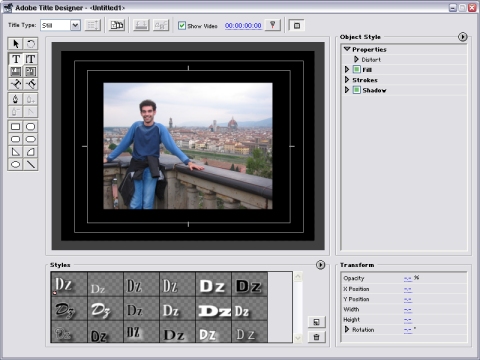480x360 pixels.
Task: Click the Browse fonts toolbar button
Action: click(x=161, y=25)
